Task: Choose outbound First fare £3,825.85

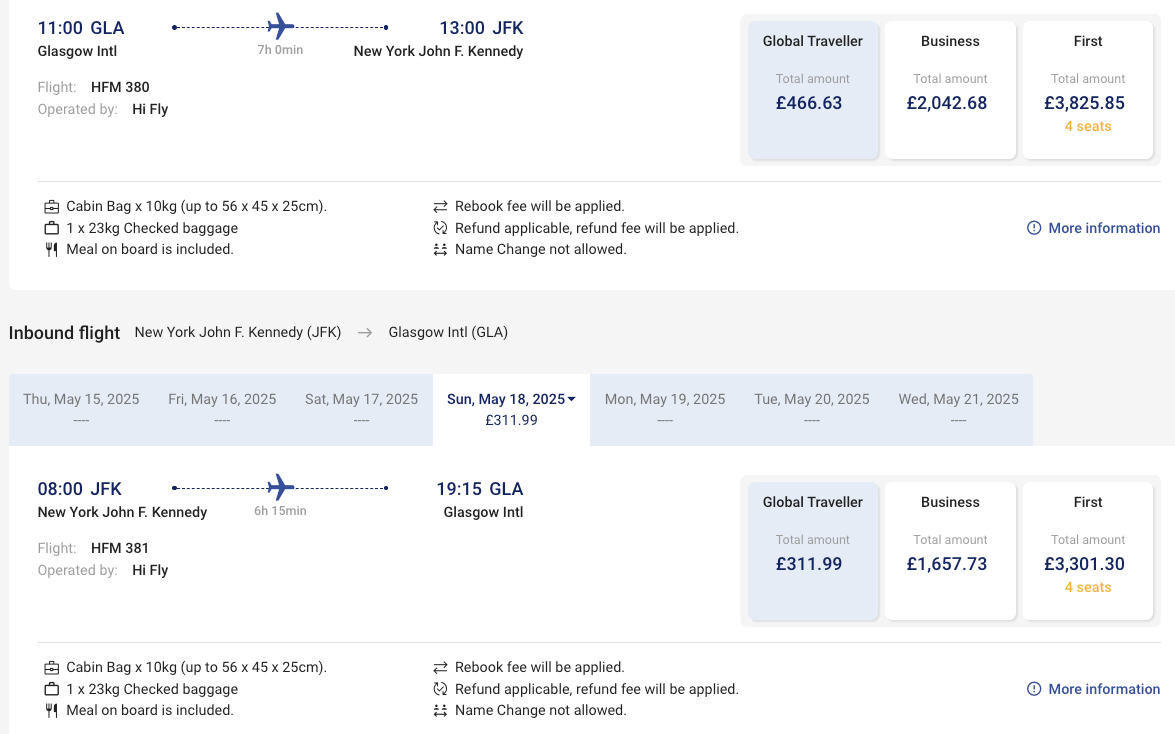Action: point(1088,91)
